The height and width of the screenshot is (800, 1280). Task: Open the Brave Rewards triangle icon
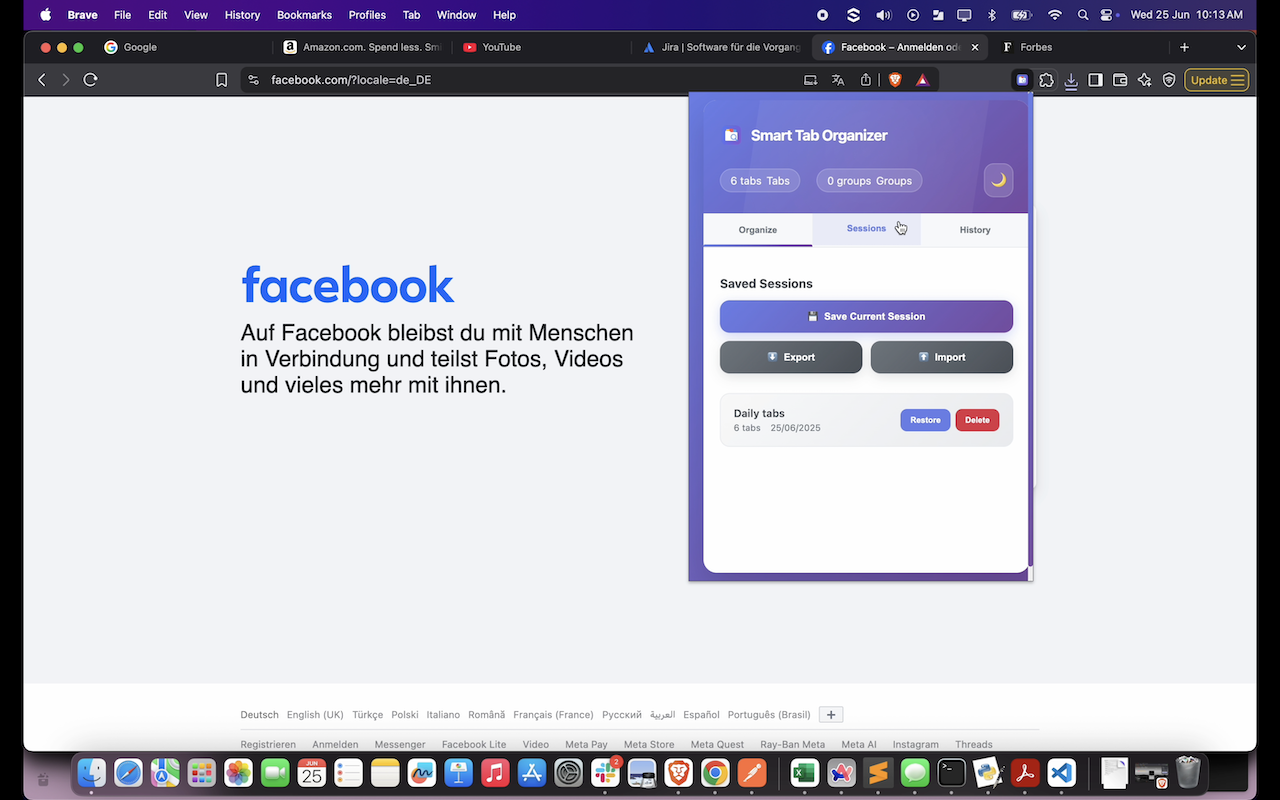click(922, 80)
